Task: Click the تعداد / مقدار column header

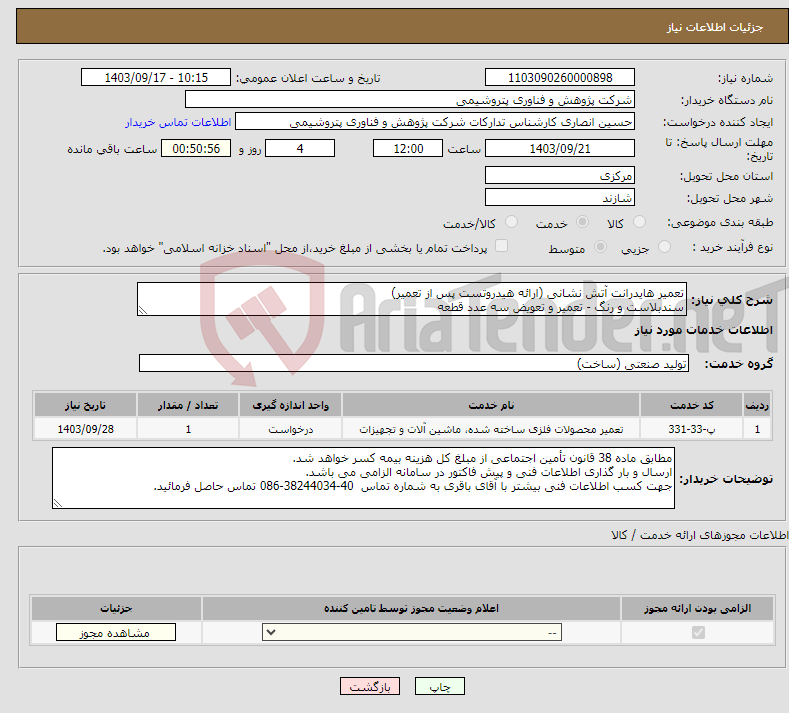Action: coord(188,405)
